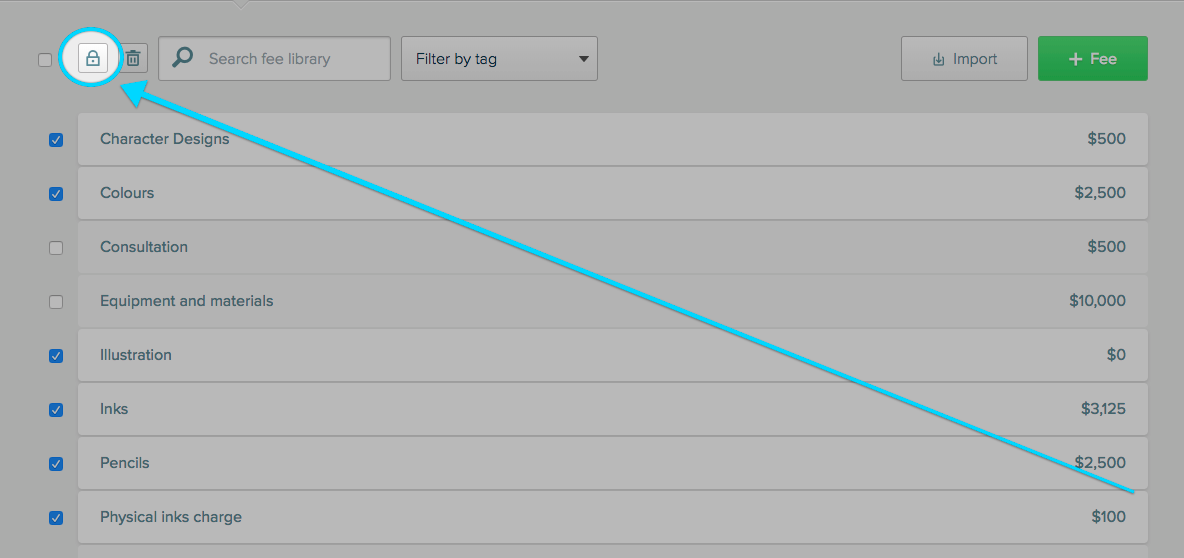
Task: Check the Equipment and materials checkbox
Action: pos(56,302)
